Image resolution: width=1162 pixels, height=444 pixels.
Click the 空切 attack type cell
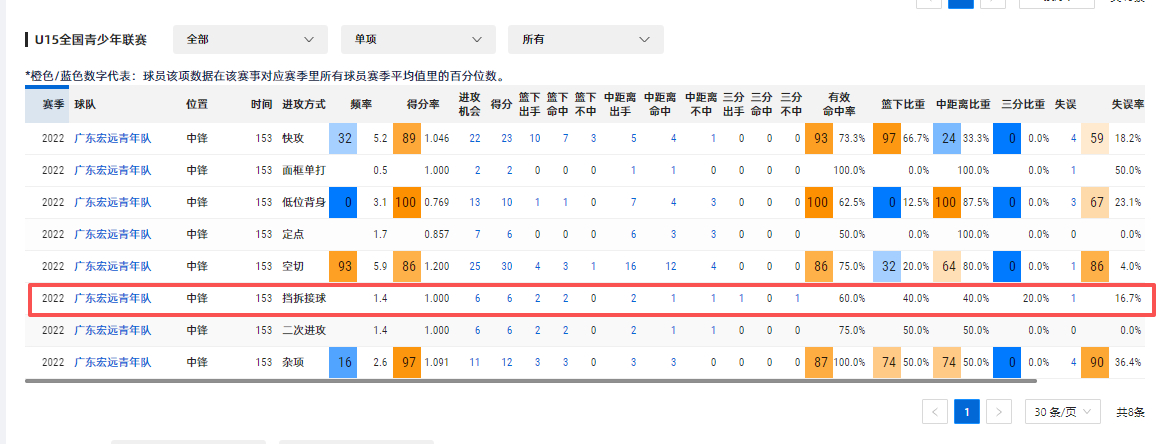pyautogui.click(x=293, y=266)
